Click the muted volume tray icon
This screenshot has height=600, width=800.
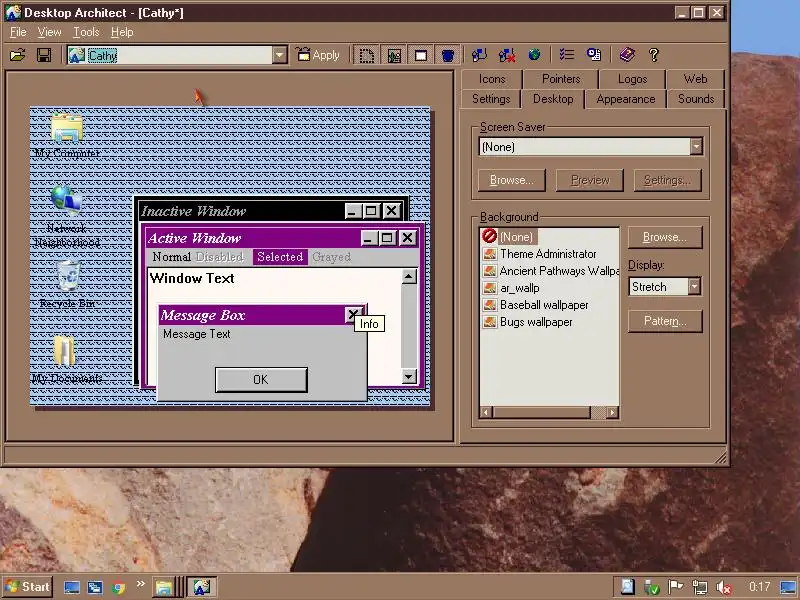[724, 587]
